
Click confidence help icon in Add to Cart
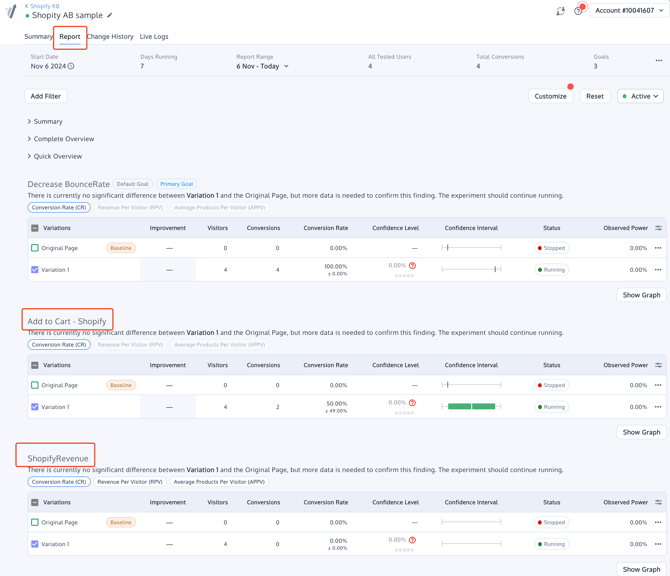tap(412, 403)
